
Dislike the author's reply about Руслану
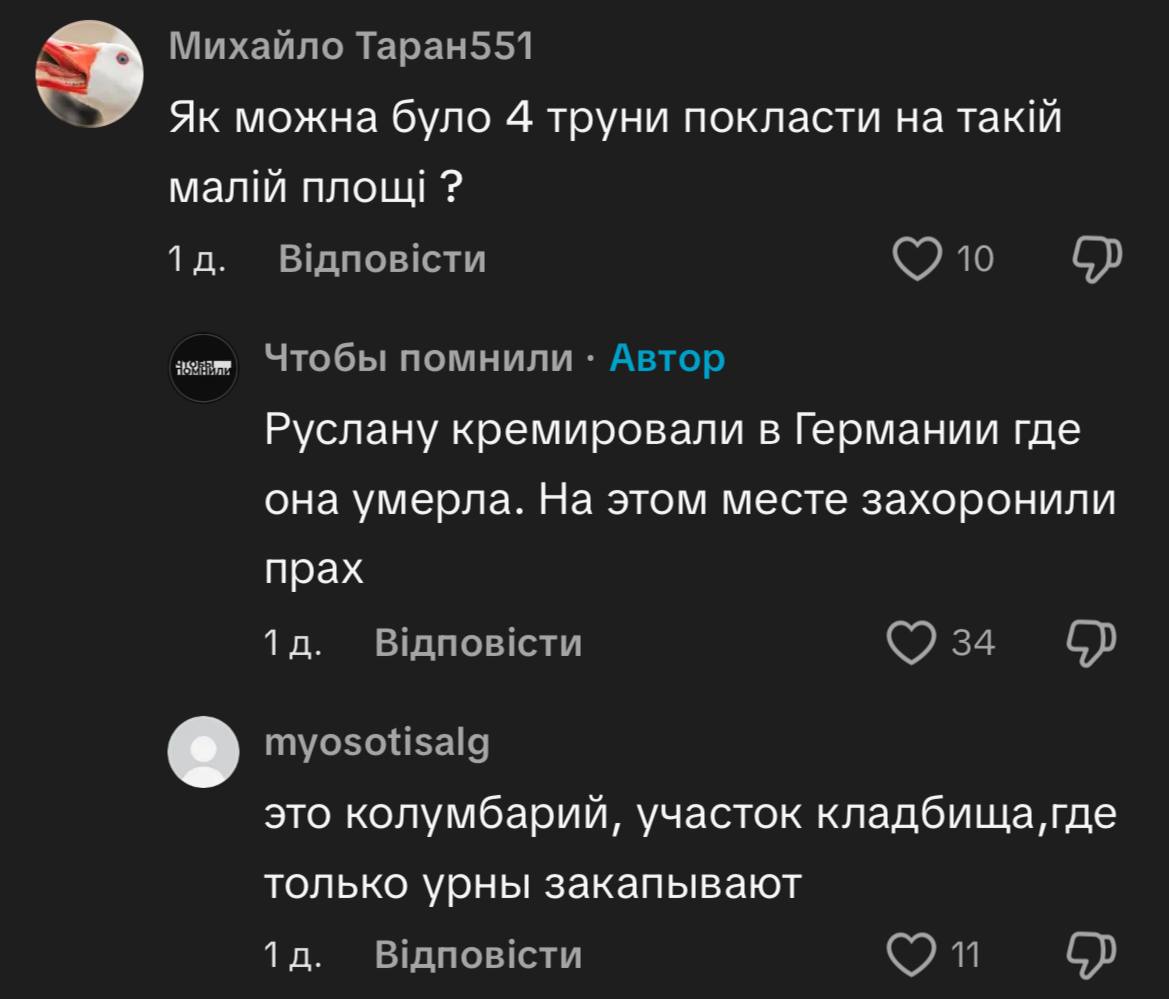click(x=1092, y=641)
